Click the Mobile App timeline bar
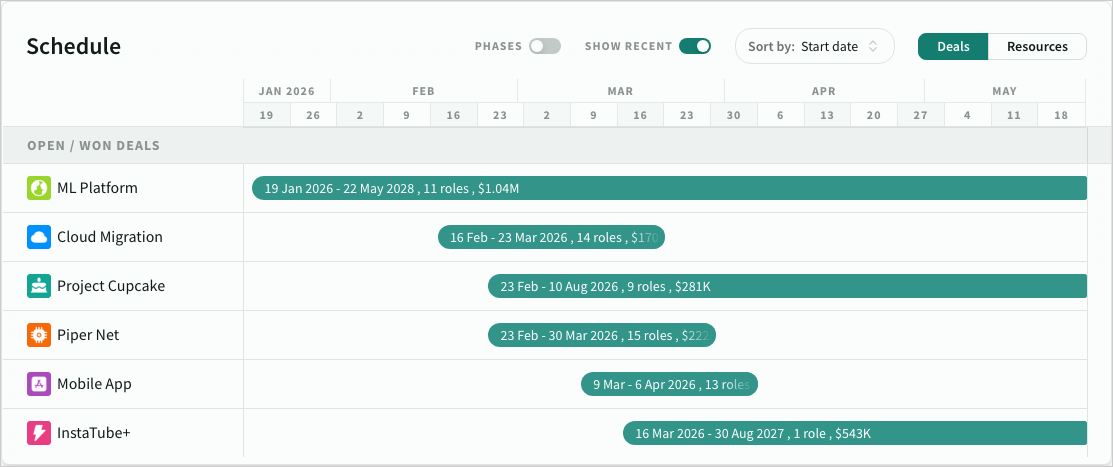The width and height of the screenshot is (1113, 467). point(669,384)
